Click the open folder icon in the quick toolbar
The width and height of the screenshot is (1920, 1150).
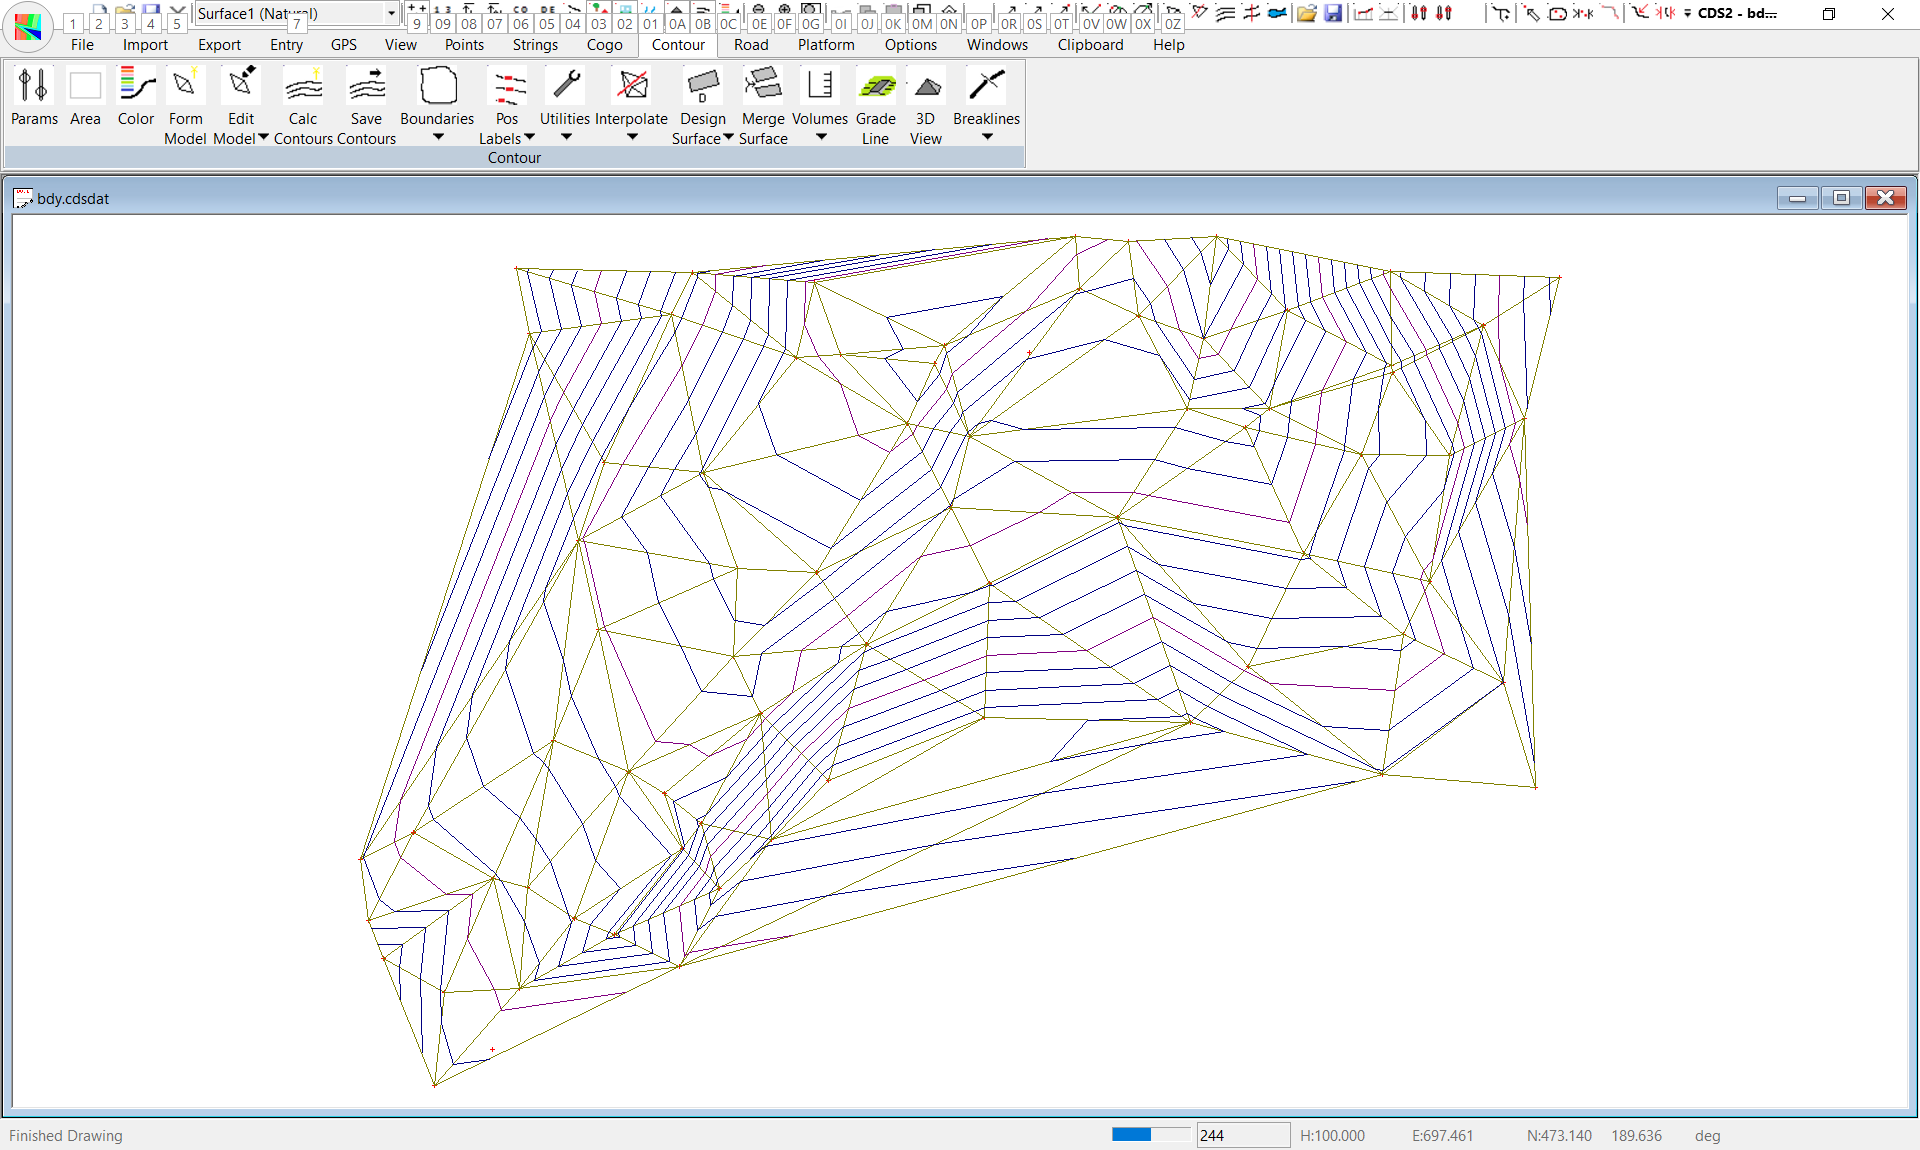1306,13
